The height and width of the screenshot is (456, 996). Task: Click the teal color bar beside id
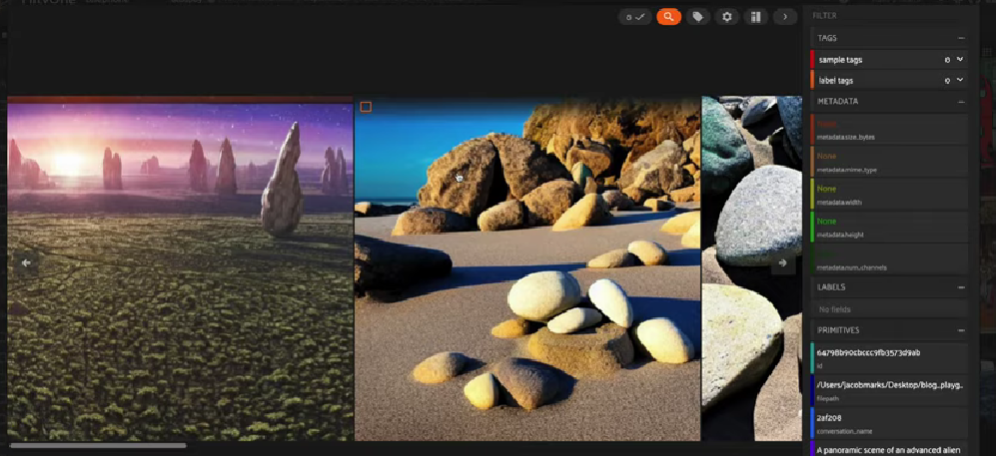[x=812, y=358]
